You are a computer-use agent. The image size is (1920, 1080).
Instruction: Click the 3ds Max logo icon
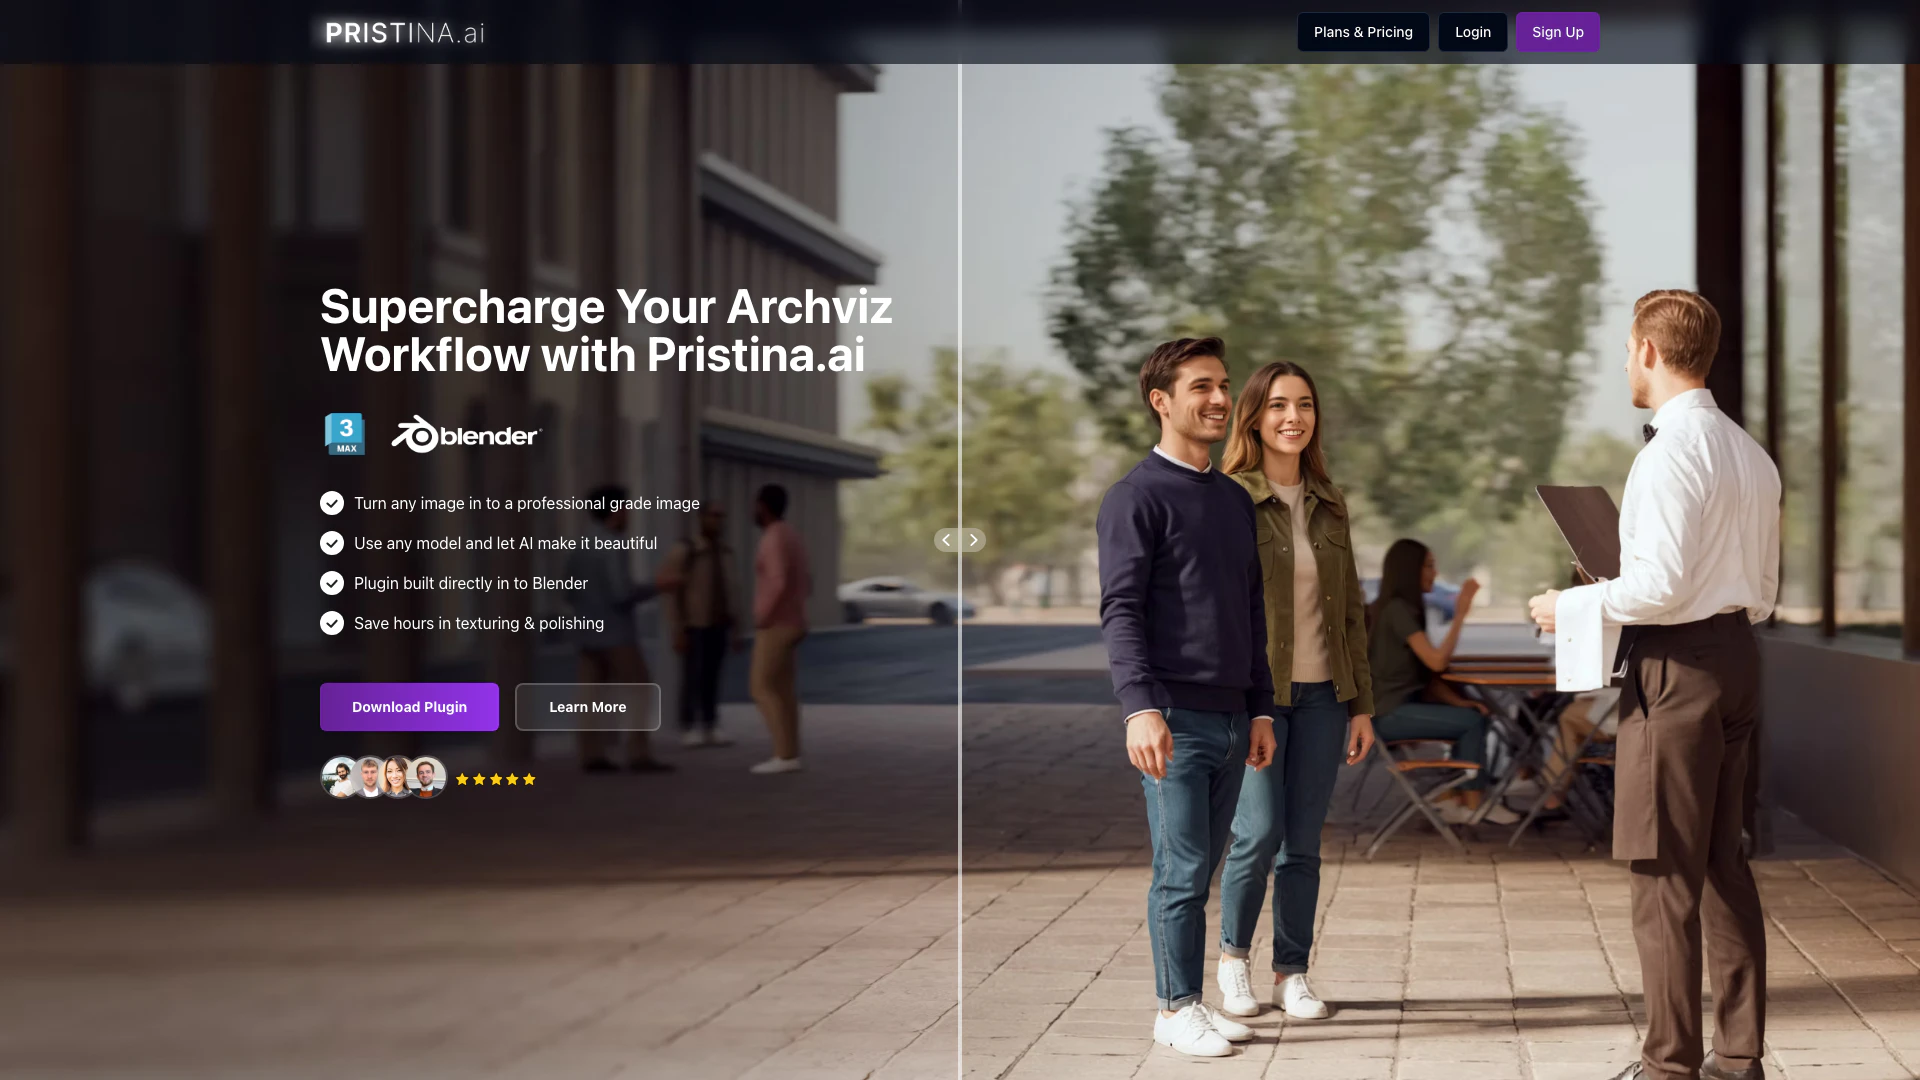[345, 434]
